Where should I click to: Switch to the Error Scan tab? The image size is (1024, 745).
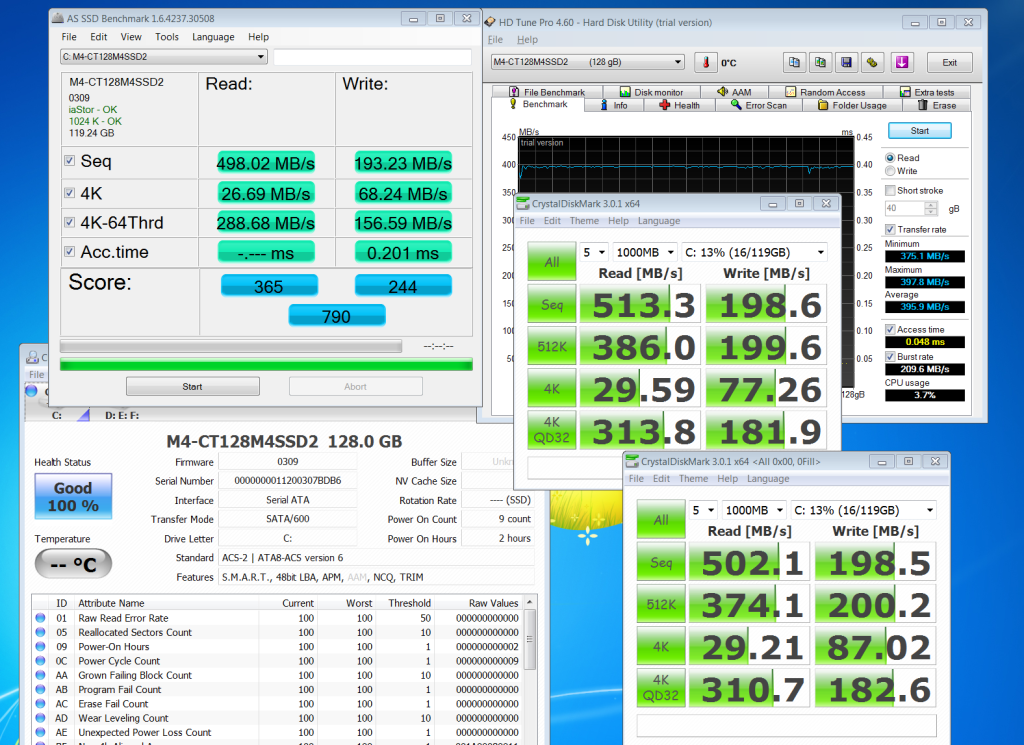tap(758, 105)
